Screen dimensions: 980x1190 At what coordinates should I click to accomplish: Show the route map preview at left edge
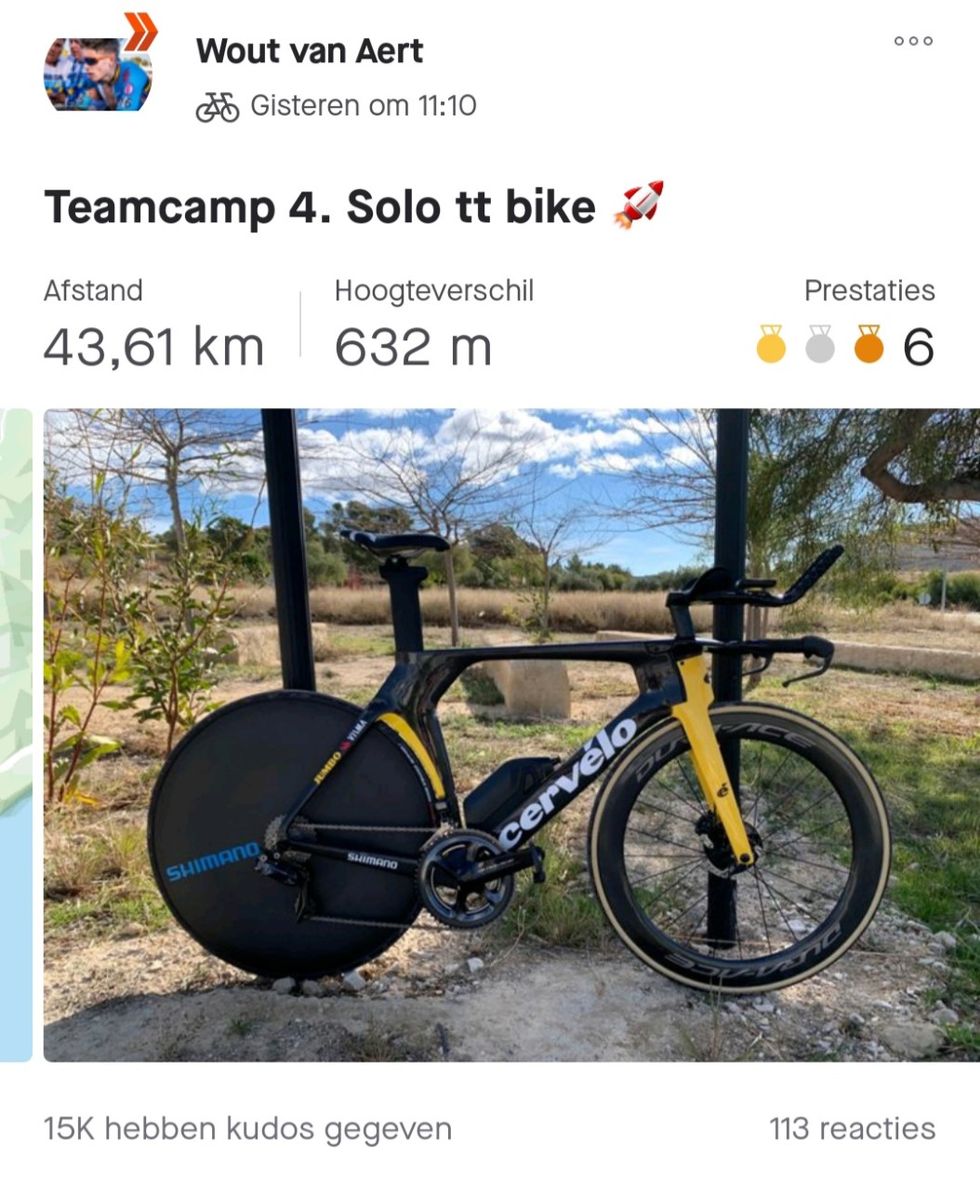coord(16,735)
